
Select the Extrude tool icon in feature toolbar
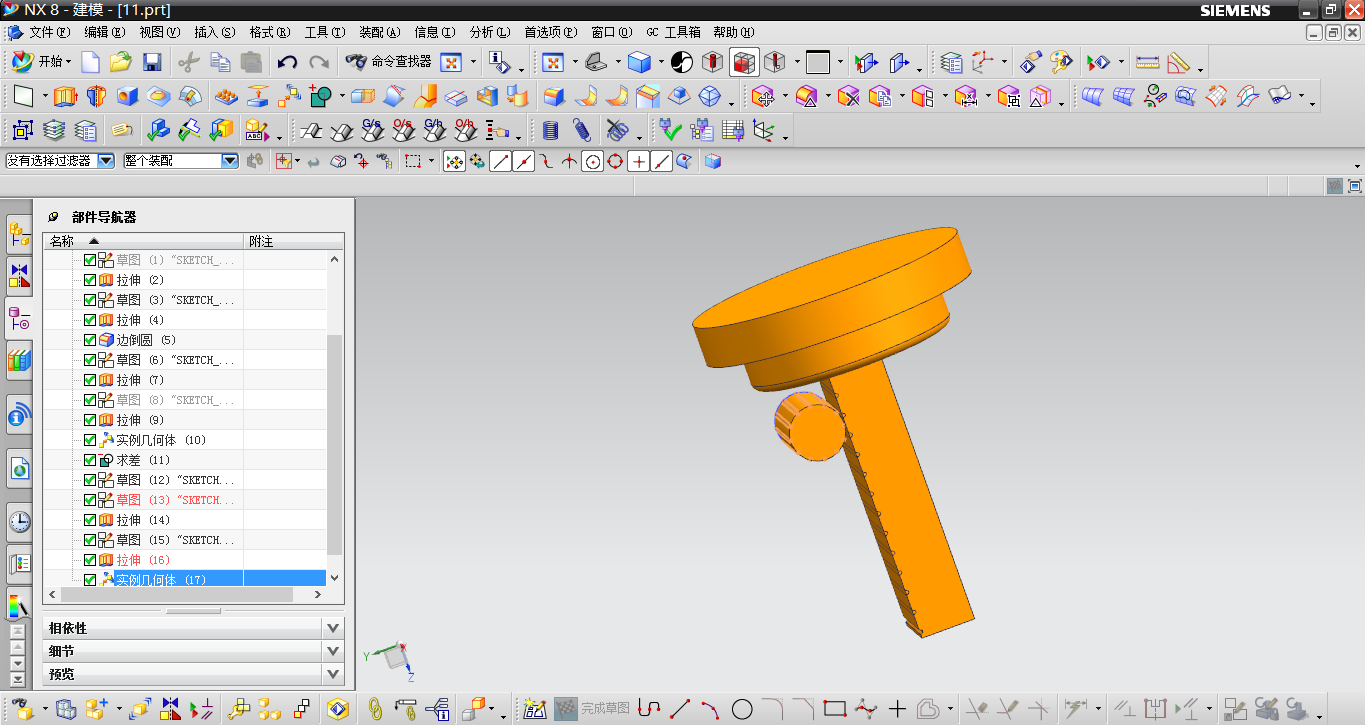[65, 97]
